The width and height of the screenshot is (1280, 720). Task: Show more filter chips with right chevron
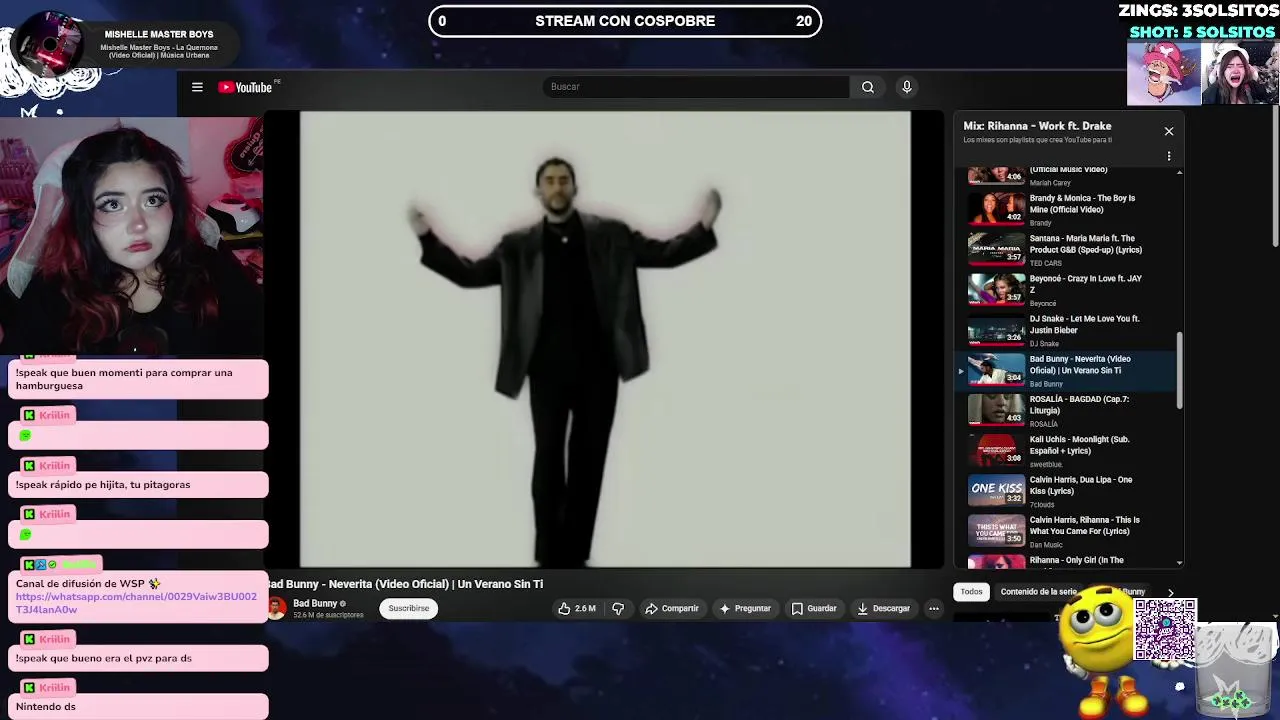1170,593
